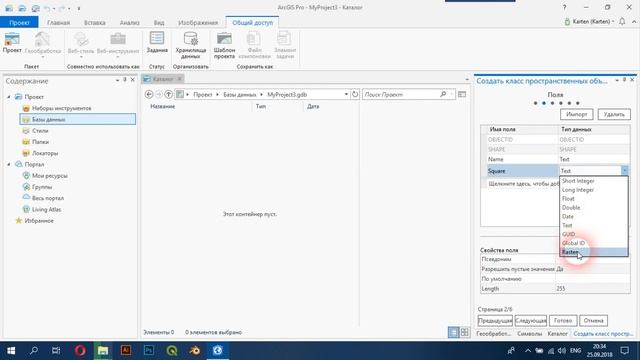
Task: Click the Length value 255 field
Action: 592,289
